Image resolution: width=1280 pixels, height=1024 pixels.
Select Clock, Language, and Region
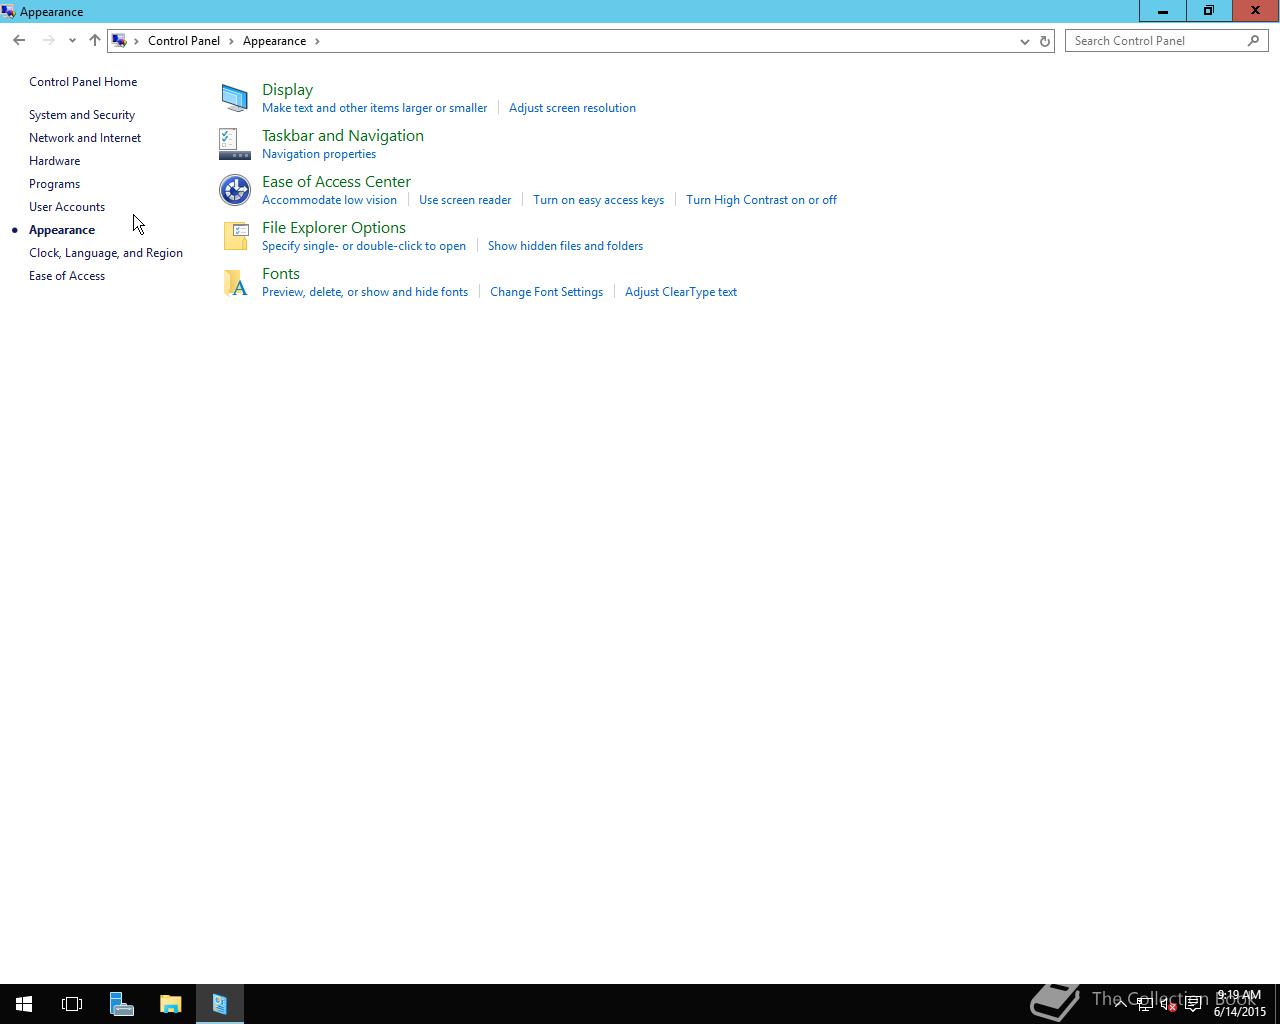point(106,253)
